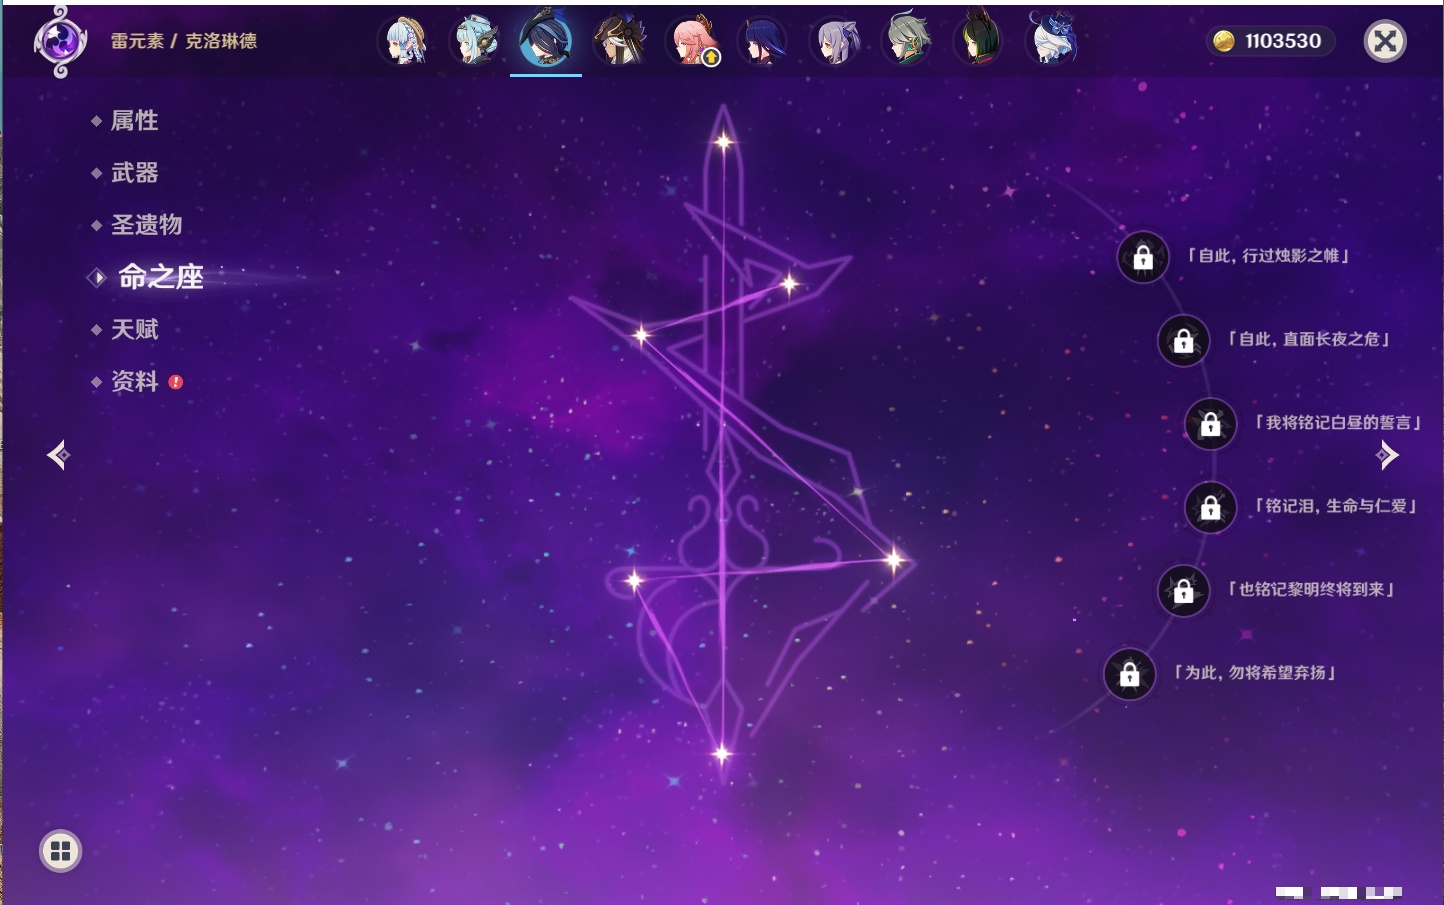The image size is (1444, 905).
Task: Click the red alert badge beside 资料
Action: coord(176,382)
